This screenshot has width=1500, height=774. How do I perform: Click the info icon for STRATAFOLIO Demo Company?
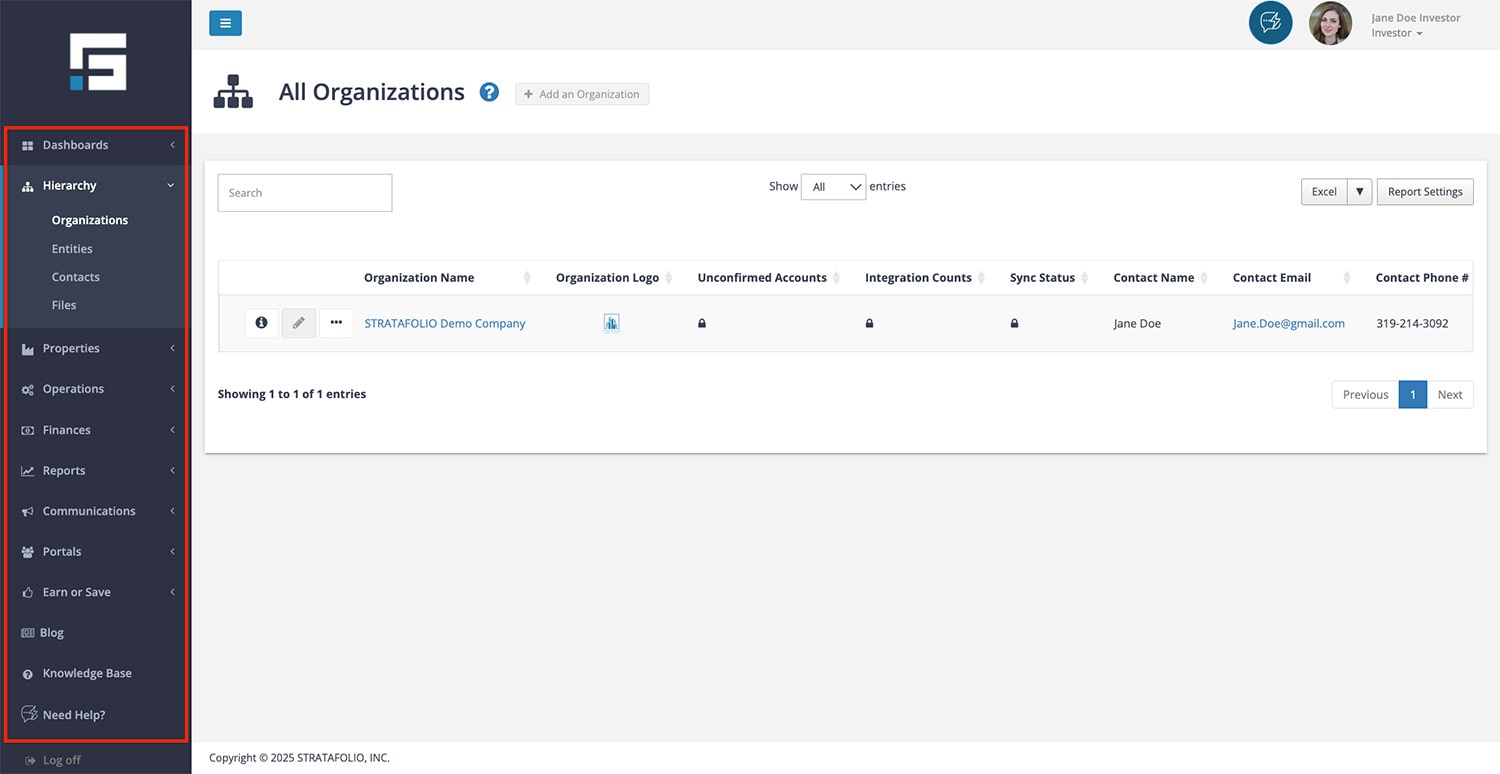[261, 323]
